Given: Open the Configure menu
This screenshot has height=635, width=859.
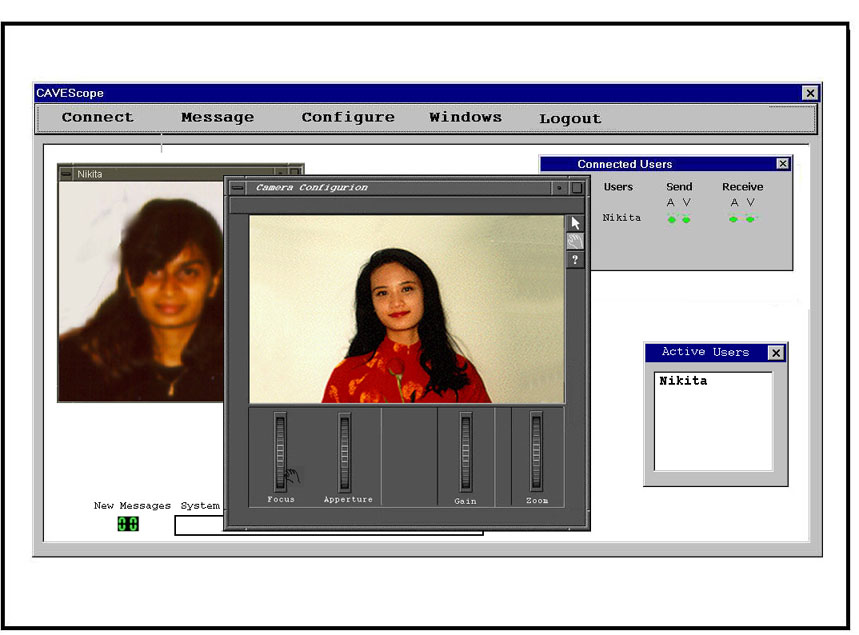Looking at the screenshot, I should (348, 117).
